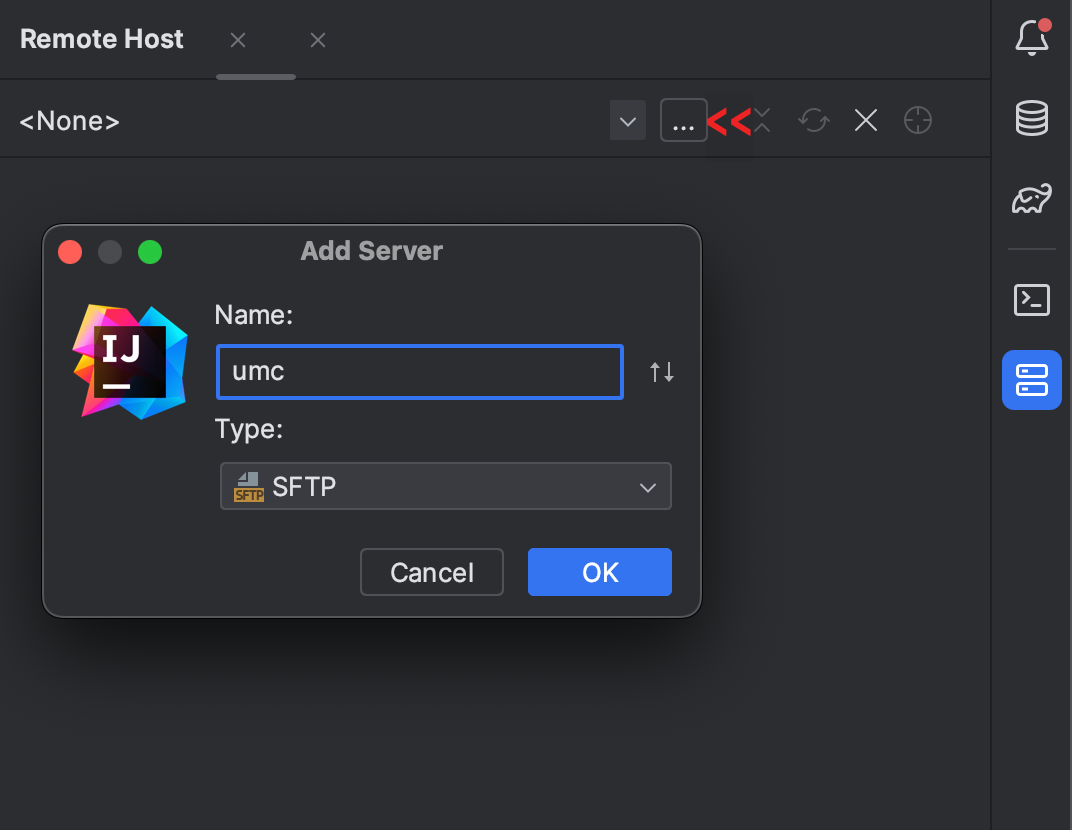Expand the <None> server dropdown arrow

[x=628, y=121]
